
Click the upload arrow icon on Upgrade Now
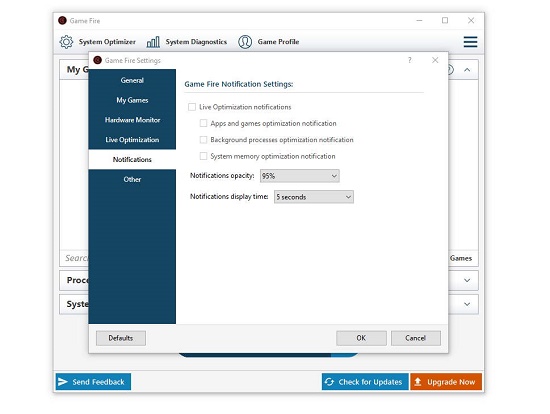pyautogui.click(x=417, y=382)
